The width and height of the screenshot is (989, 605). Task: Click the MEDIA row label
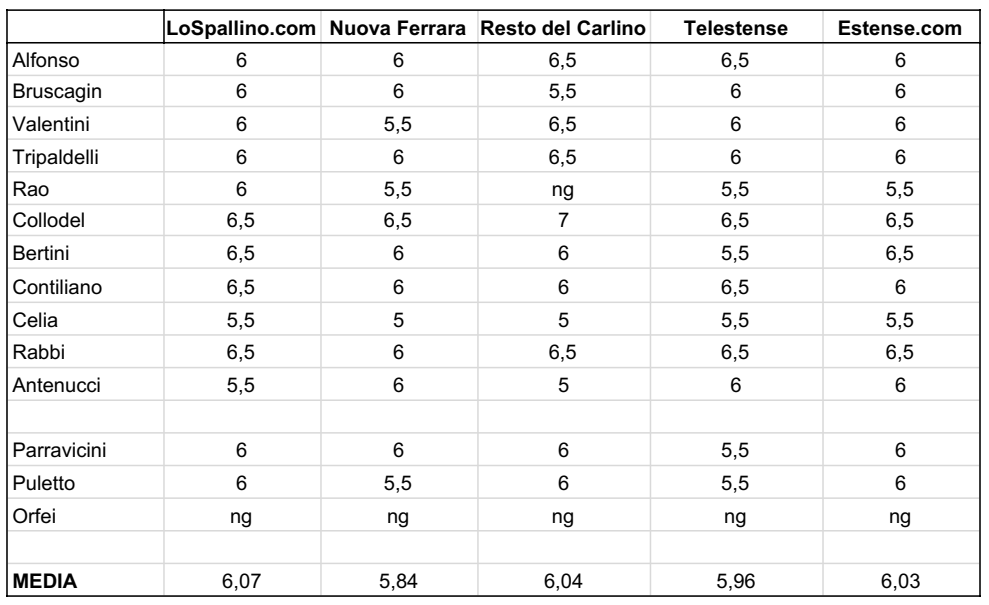pos(45,580)
